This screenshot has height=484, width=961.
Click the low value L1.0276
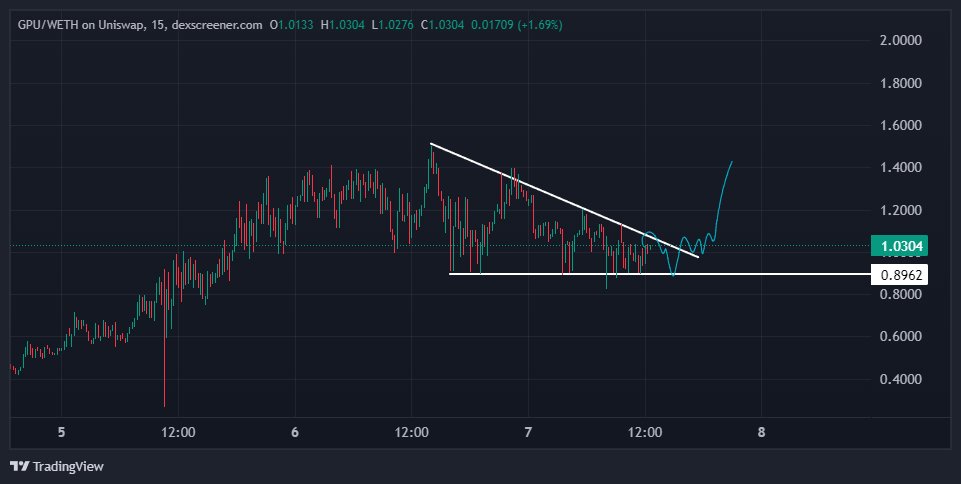tap(392, 25)
